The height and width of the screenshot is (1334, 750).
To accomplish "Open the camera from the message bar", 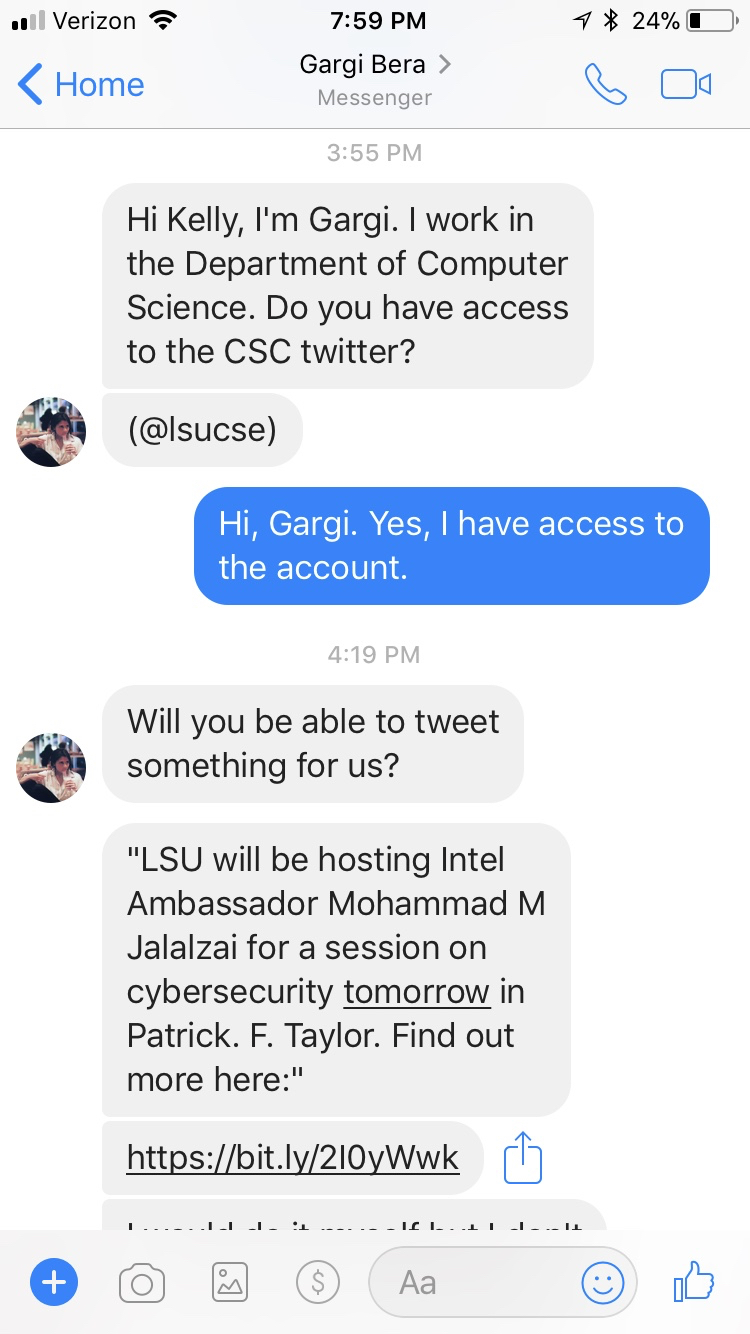I will 142,1281.
